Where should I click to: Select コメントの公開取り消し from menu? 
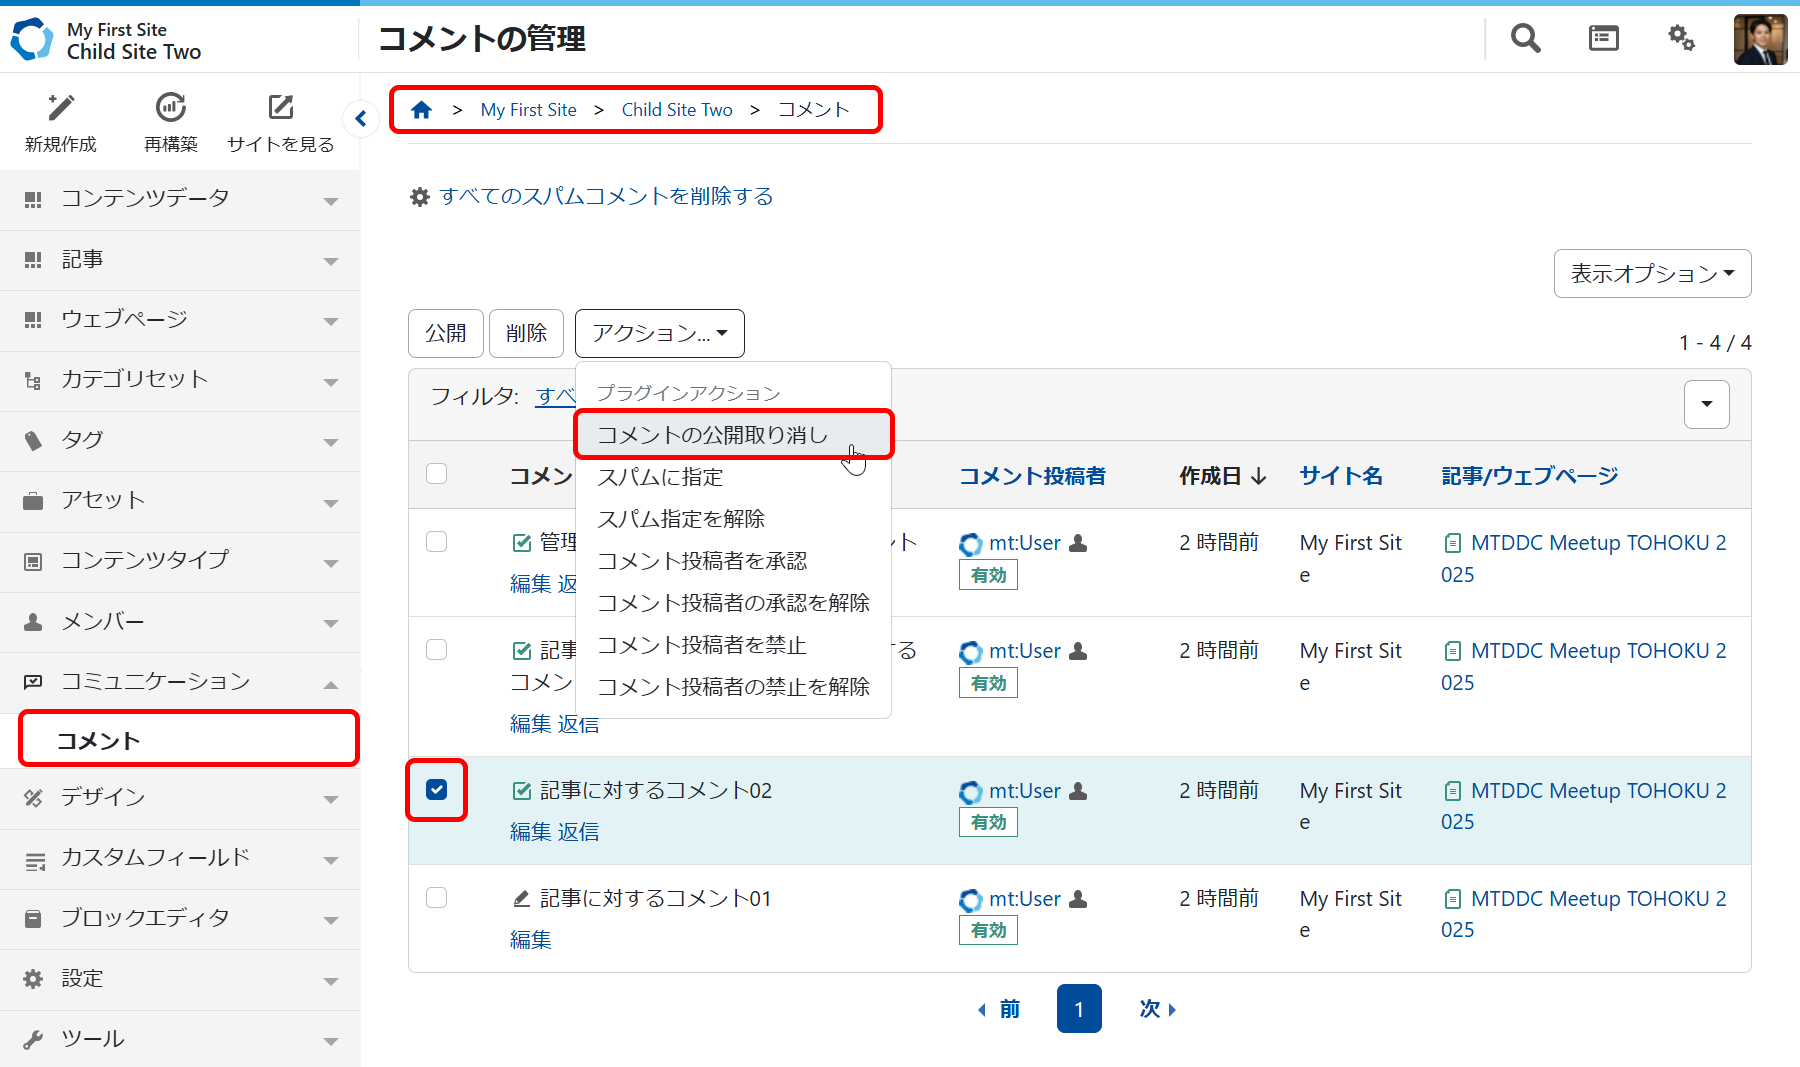713,435
